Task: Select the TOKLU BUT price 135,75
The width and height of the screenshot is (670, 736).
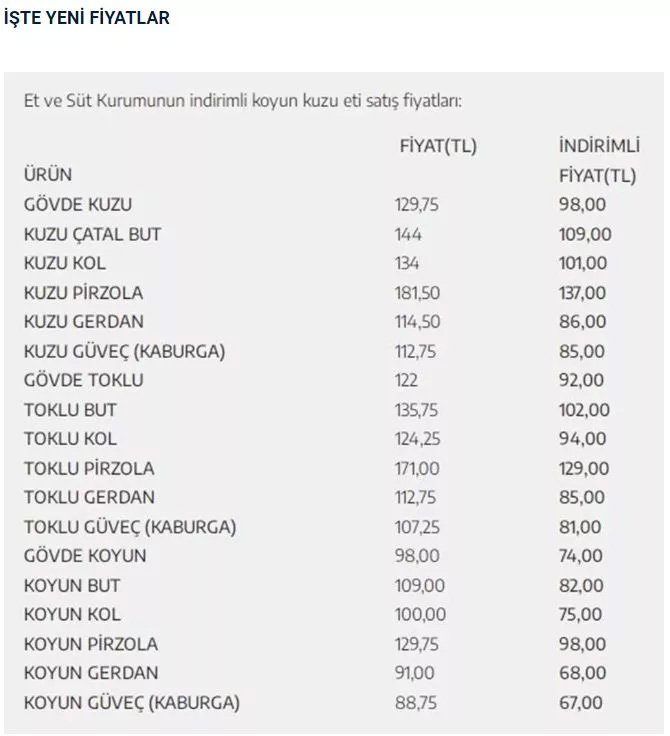Action: pos(416,409)
